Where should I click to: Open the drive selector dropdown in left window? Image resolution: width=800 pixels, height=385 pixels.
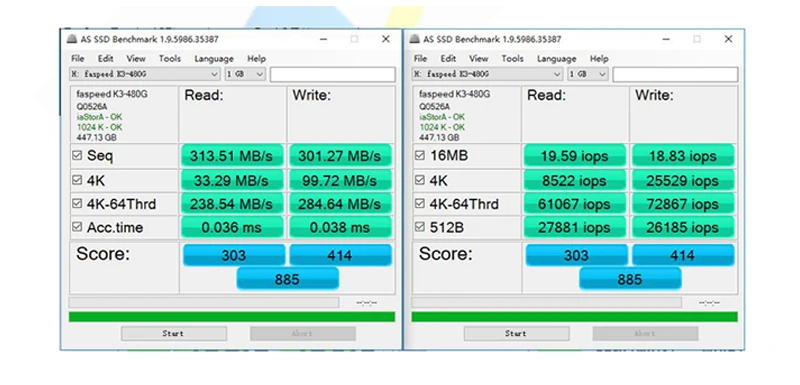point(145,74)
